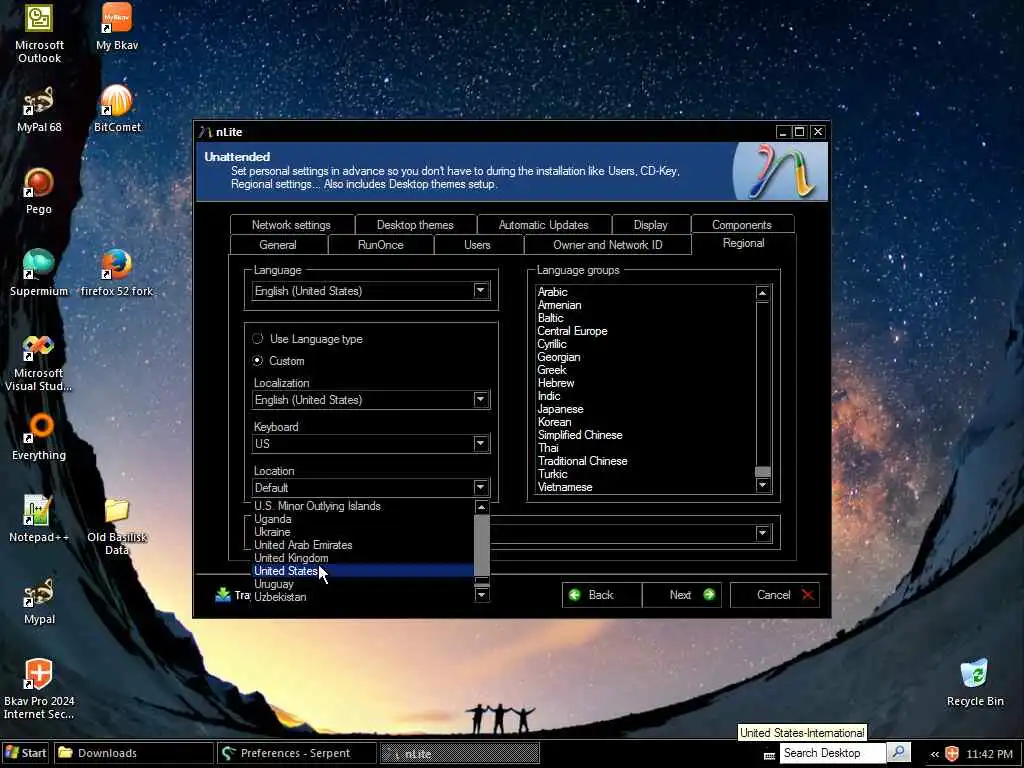Open Mypal desktop shortcut
This screenshot has height=768, width=1024.
(39, 601)
